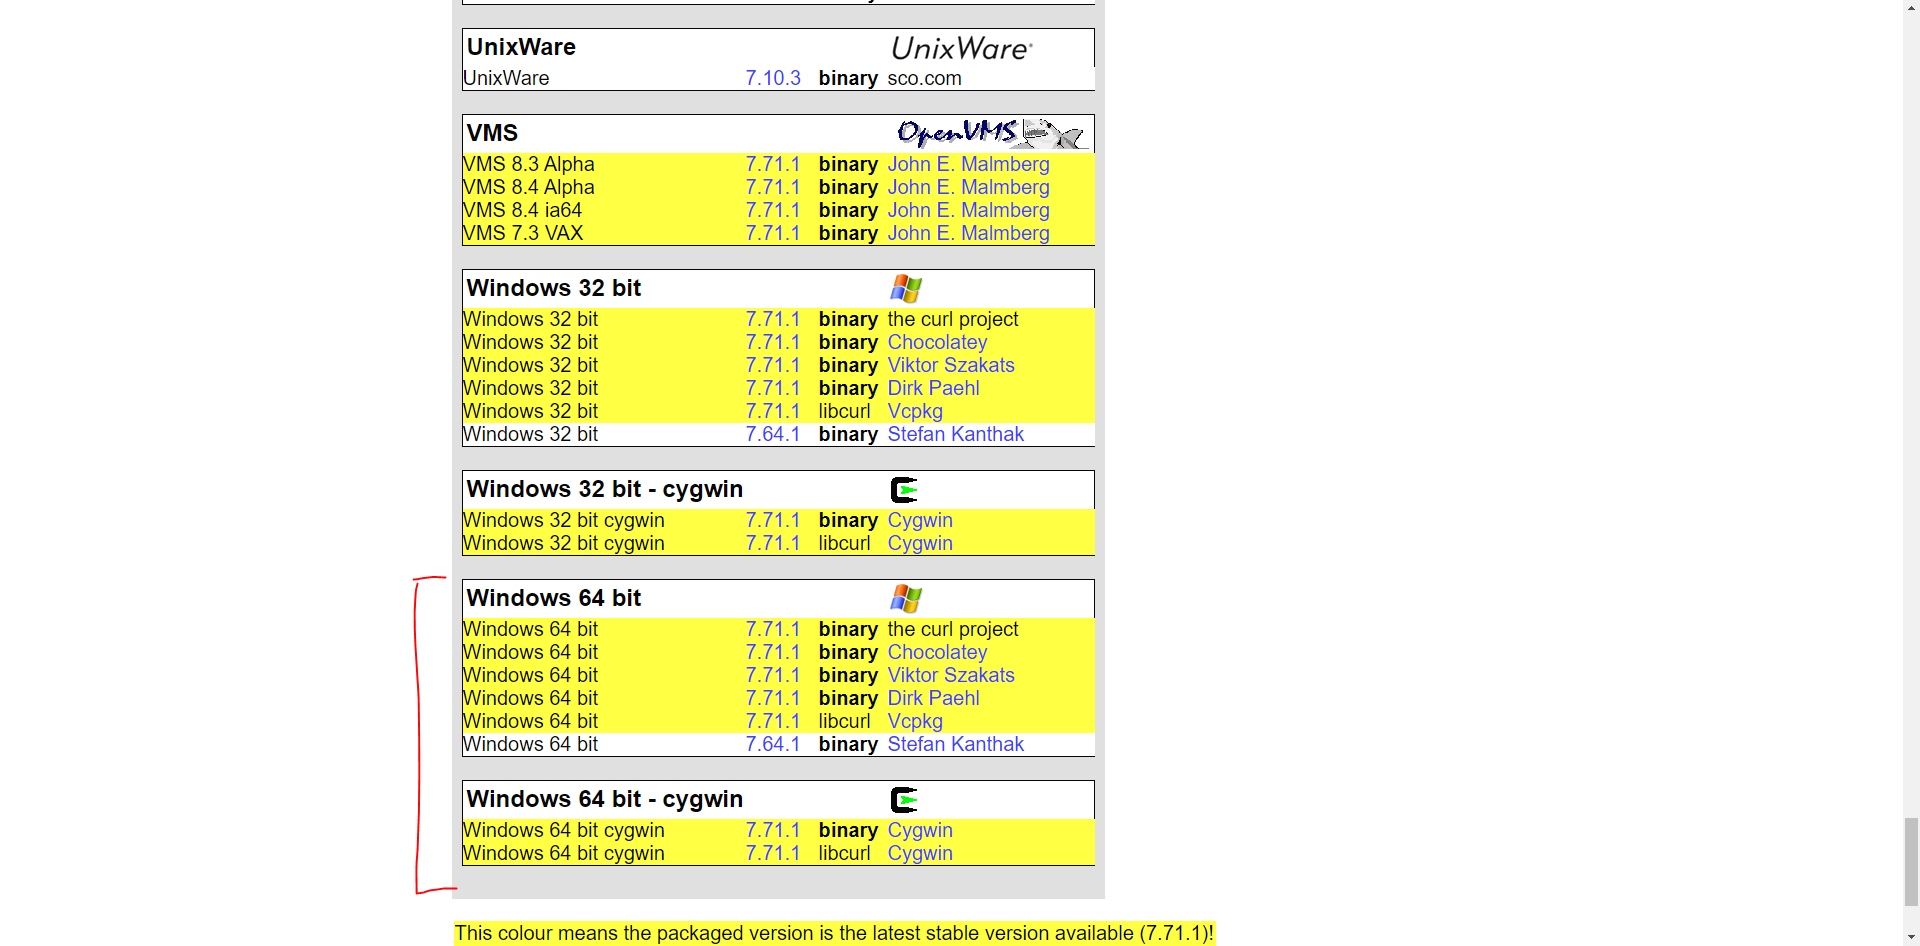The width and height of the screenshot is (1920, 946).
Task: Open UnixWare version 7.10.3 link
Action: [773, 78]
